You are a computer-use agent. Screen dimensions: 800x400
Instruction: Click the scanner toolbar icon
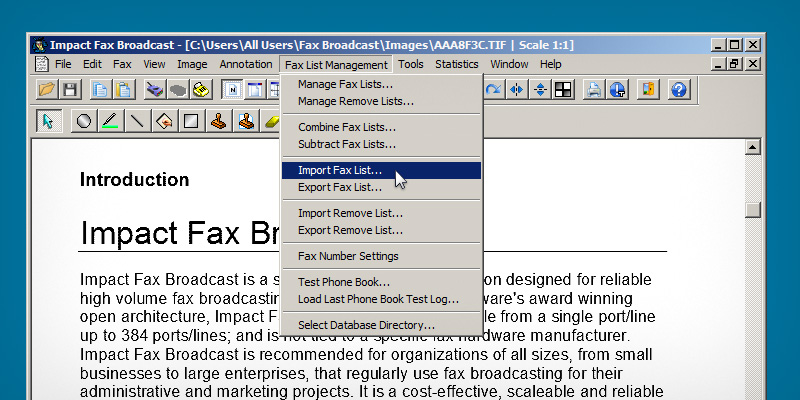154,90
